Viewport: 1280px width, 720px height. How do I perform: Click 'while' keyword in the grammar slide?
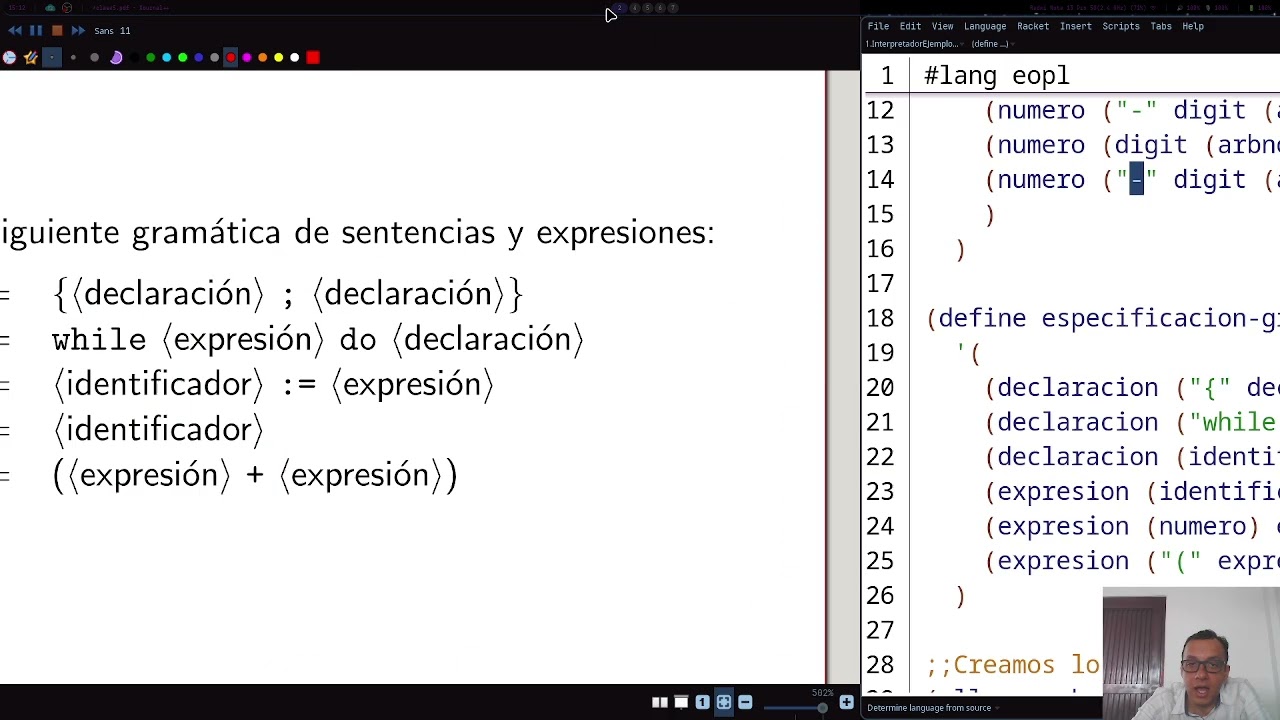tap(99, 339)
